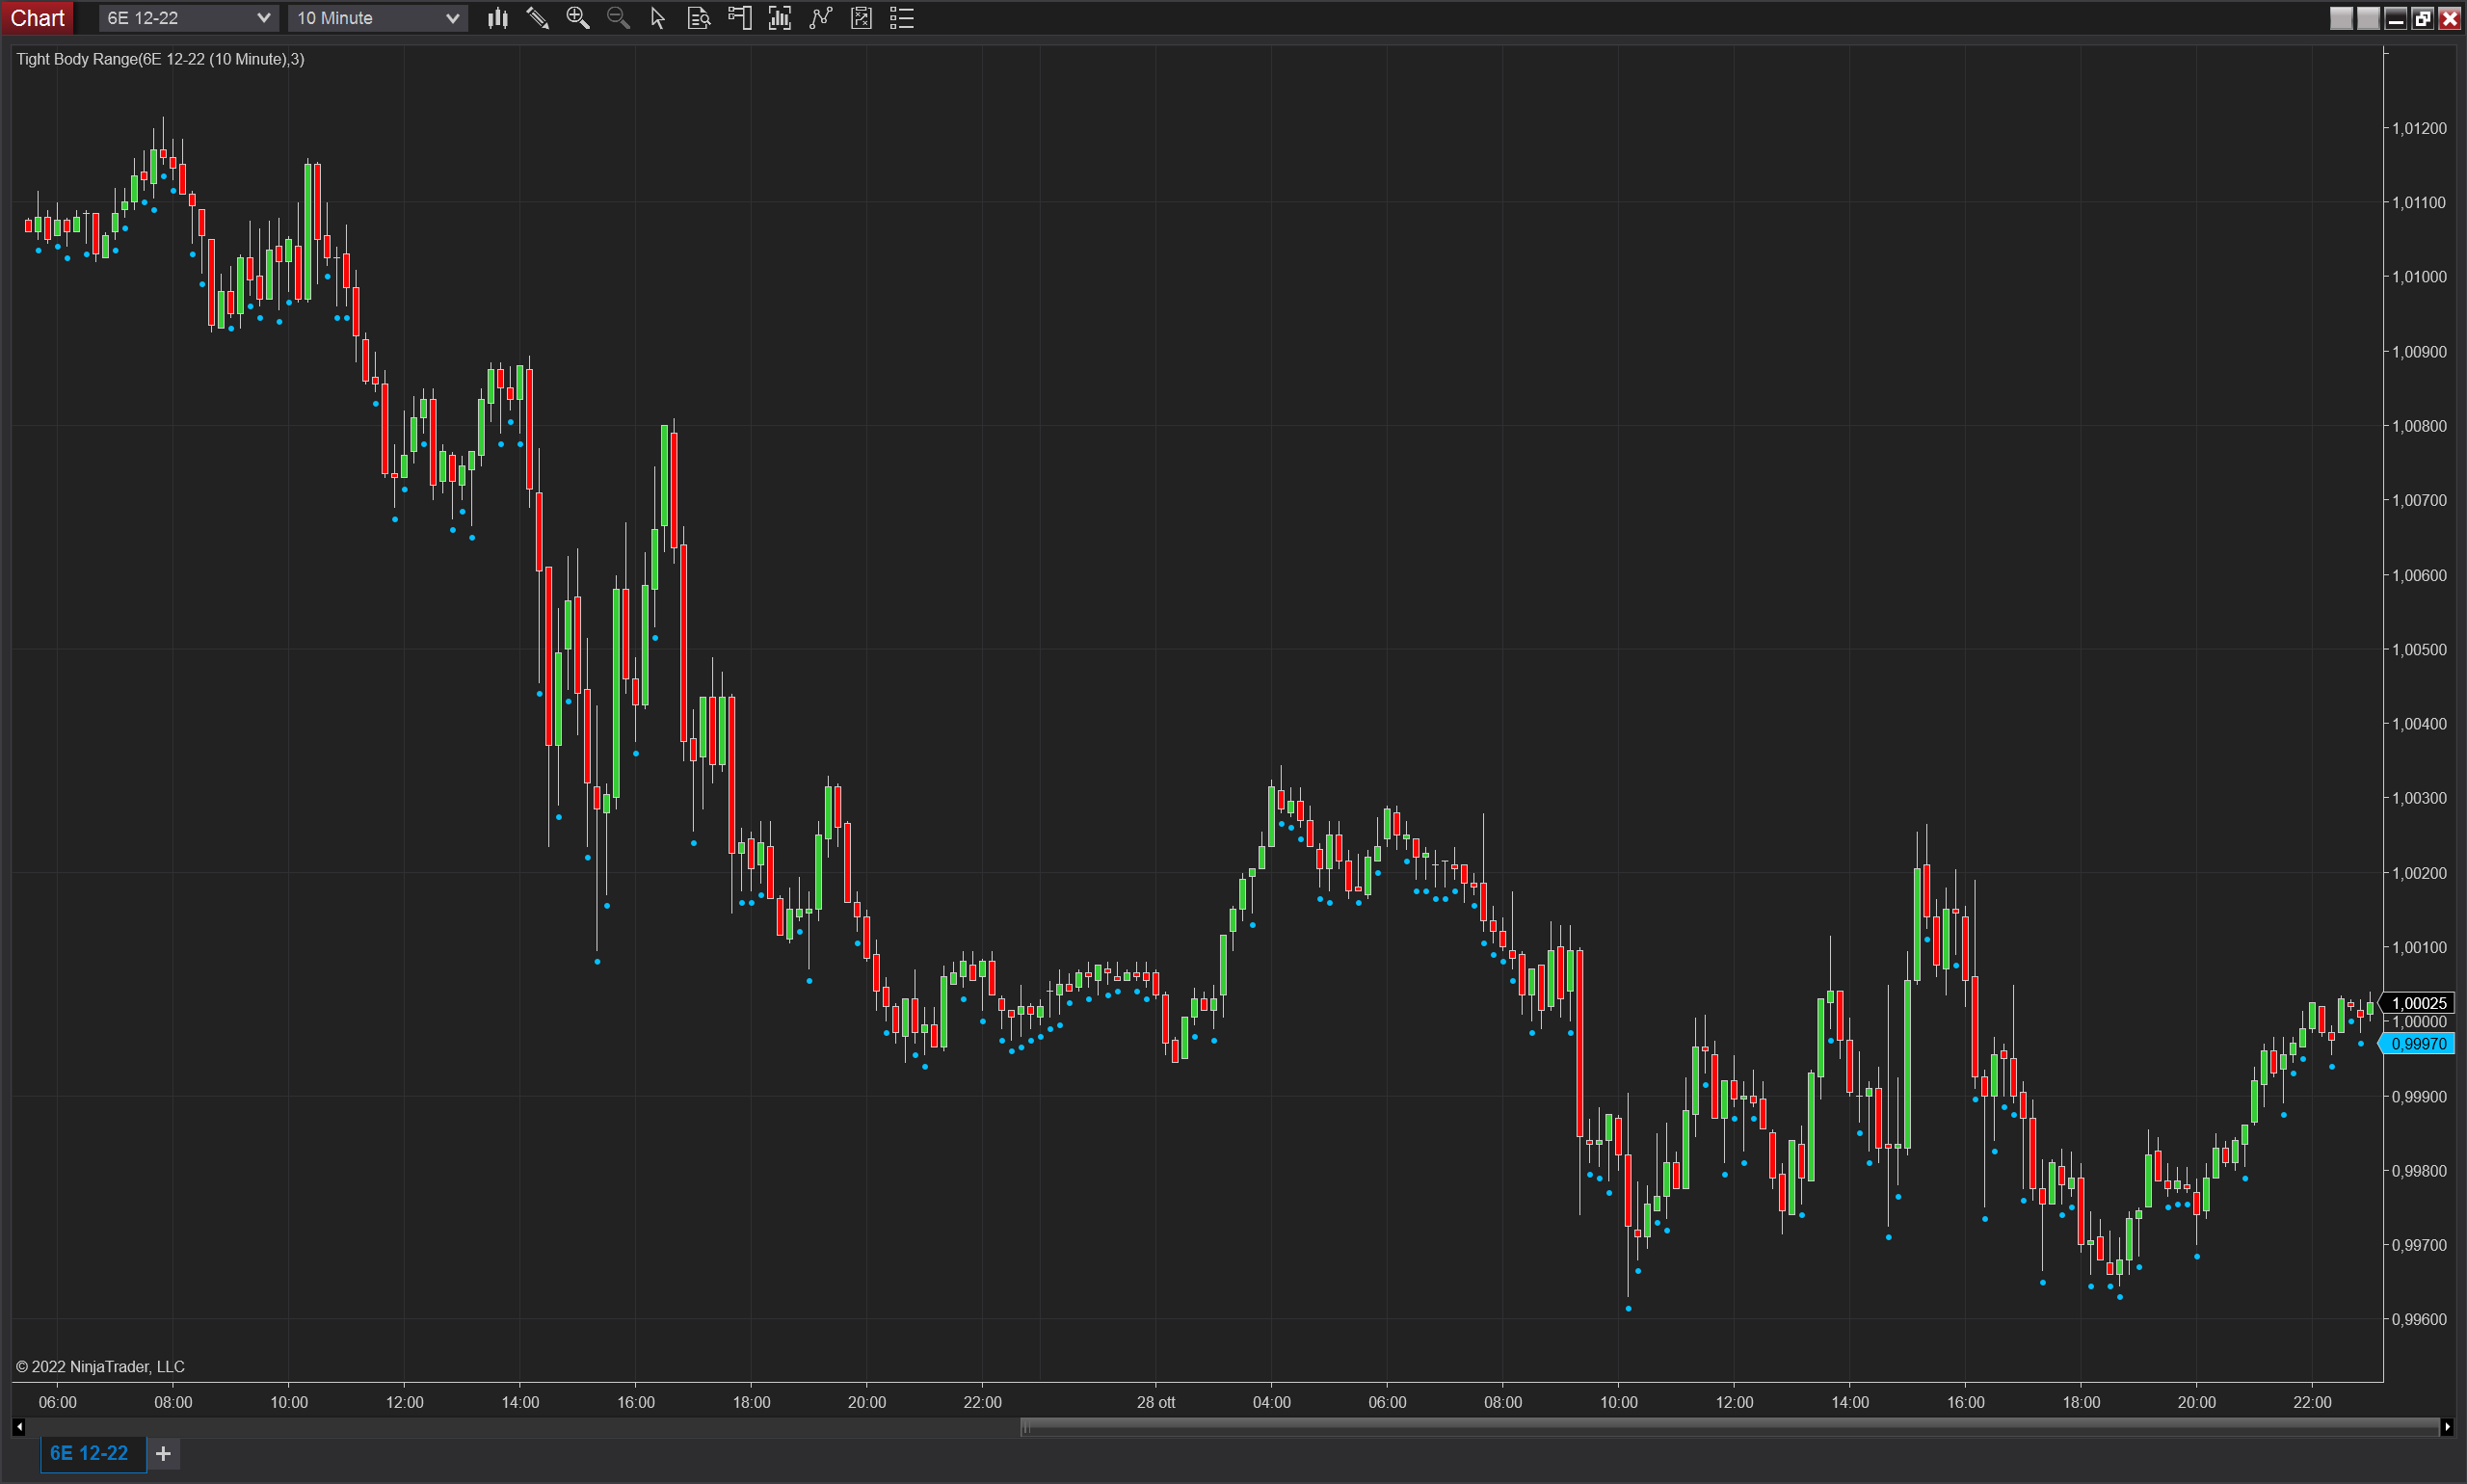Open the Data Box document-search icon
Viewport: 2467px width, 1484px height.
(699, 18)
